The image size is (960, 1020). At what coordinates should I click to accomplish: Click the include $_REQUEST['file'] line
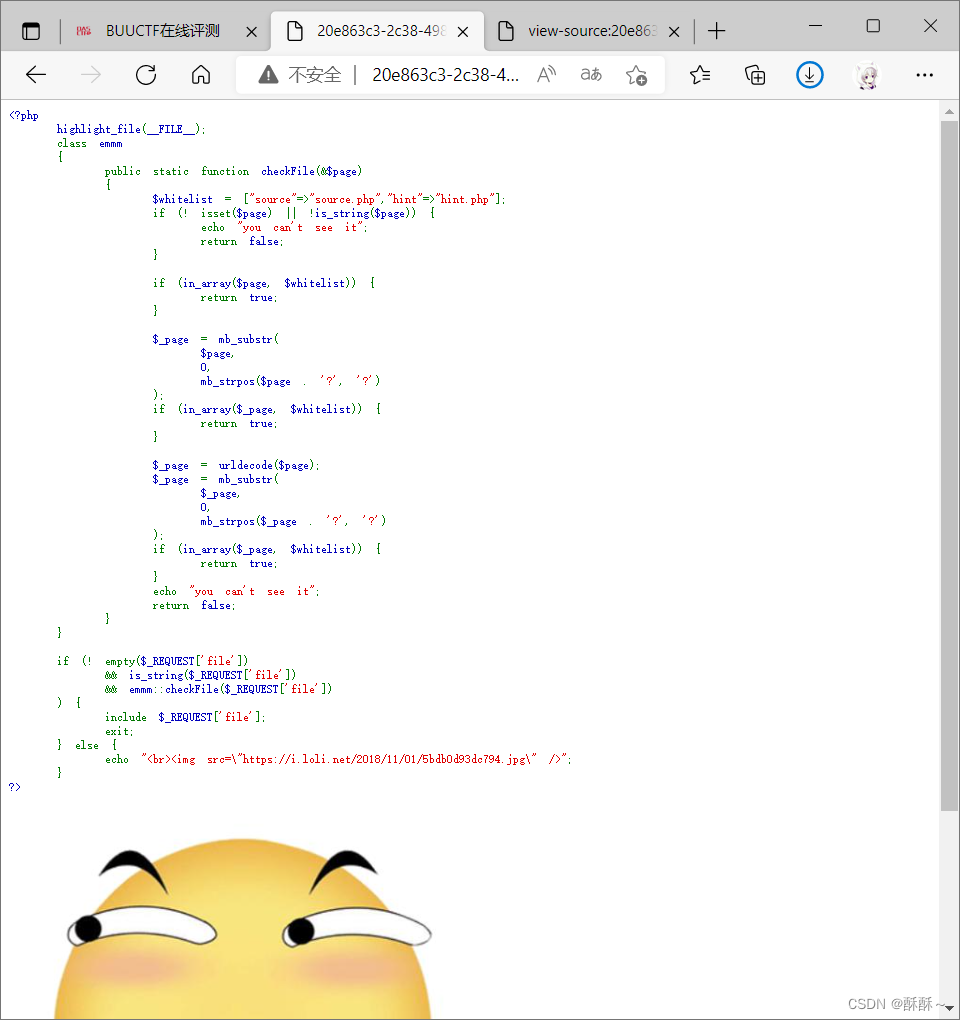(x=185, y=717)
